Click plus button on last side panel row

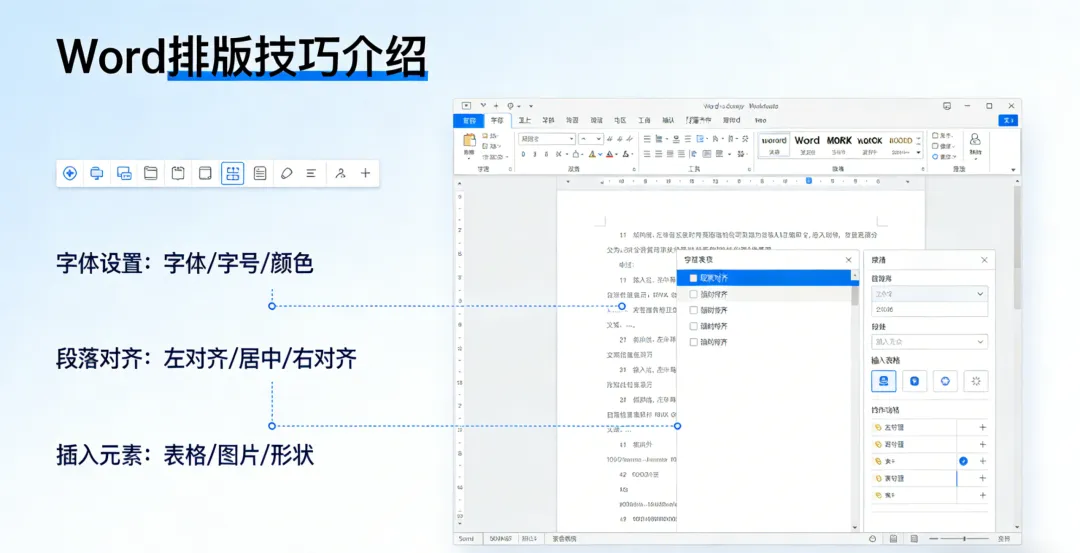983,495
